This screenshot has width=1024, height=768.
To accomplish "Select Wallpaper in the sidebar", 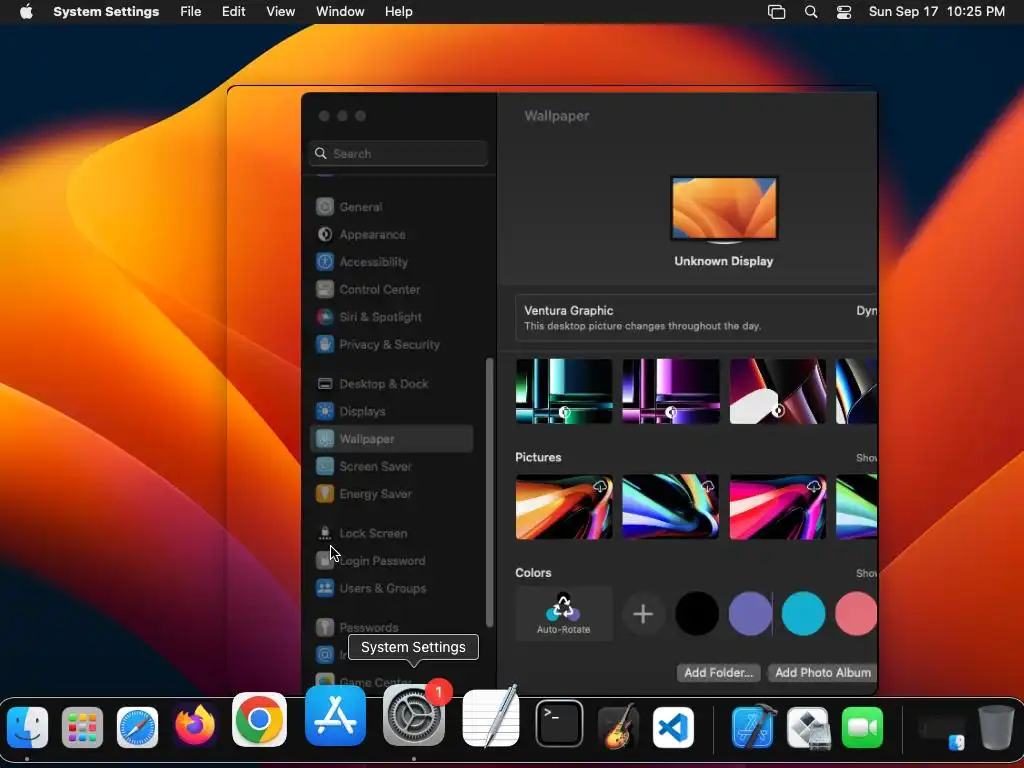I will point(392,439).
